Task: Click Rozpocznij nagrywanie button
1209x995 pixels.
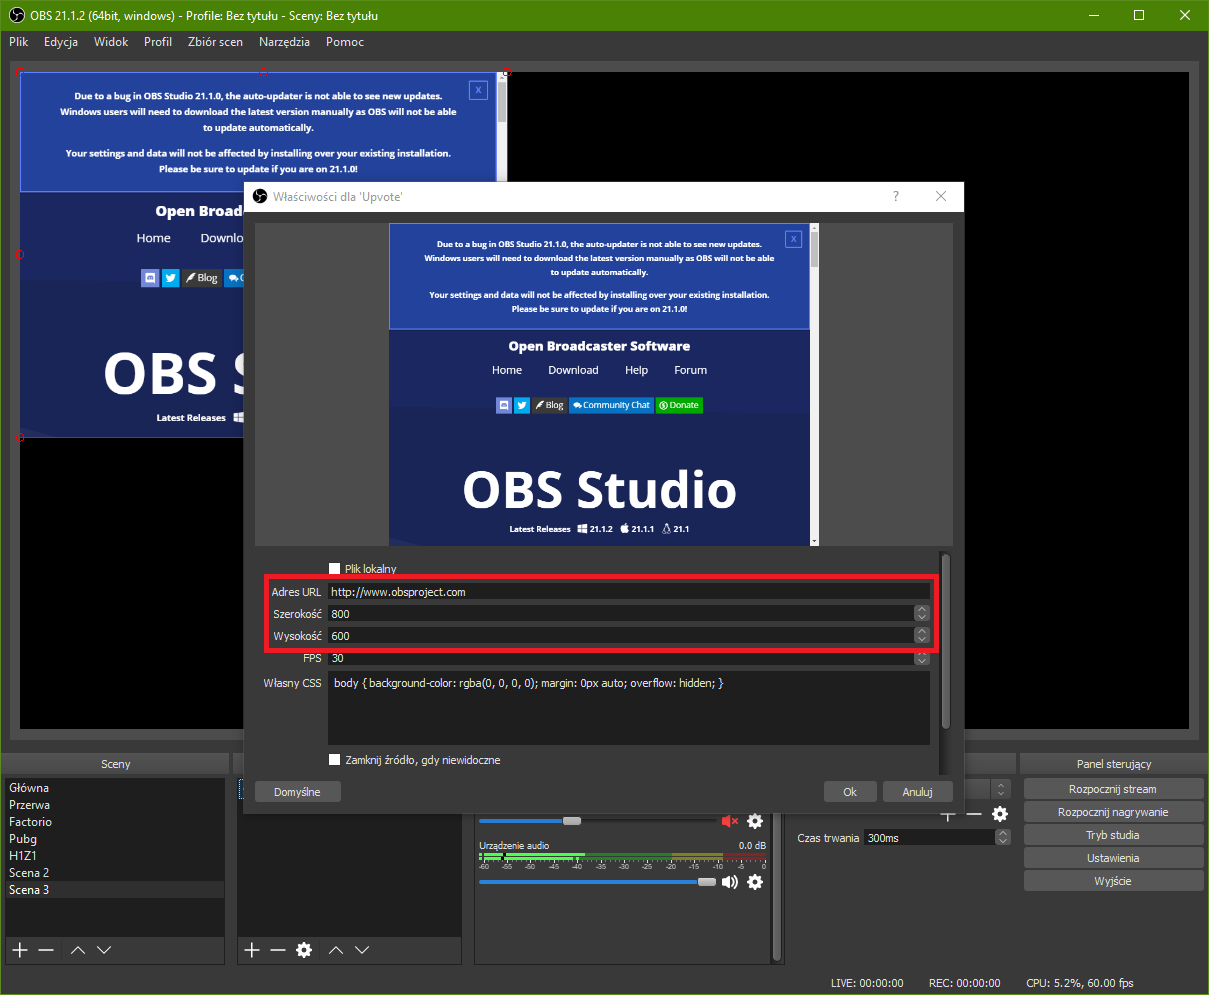Action: coord(1112,812)
